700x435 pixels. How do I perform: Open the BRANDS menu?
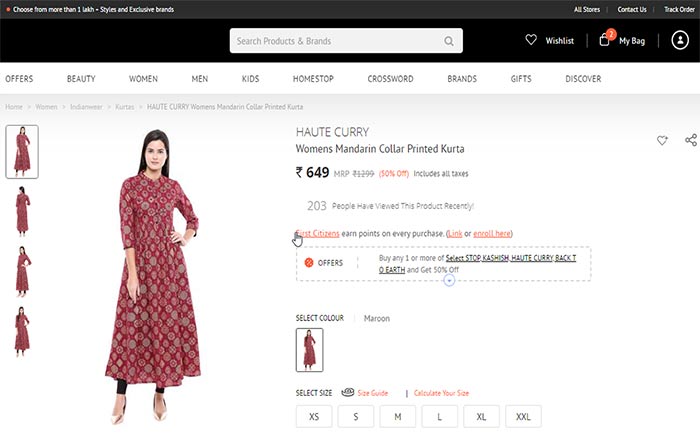click(x=462, y=79)
